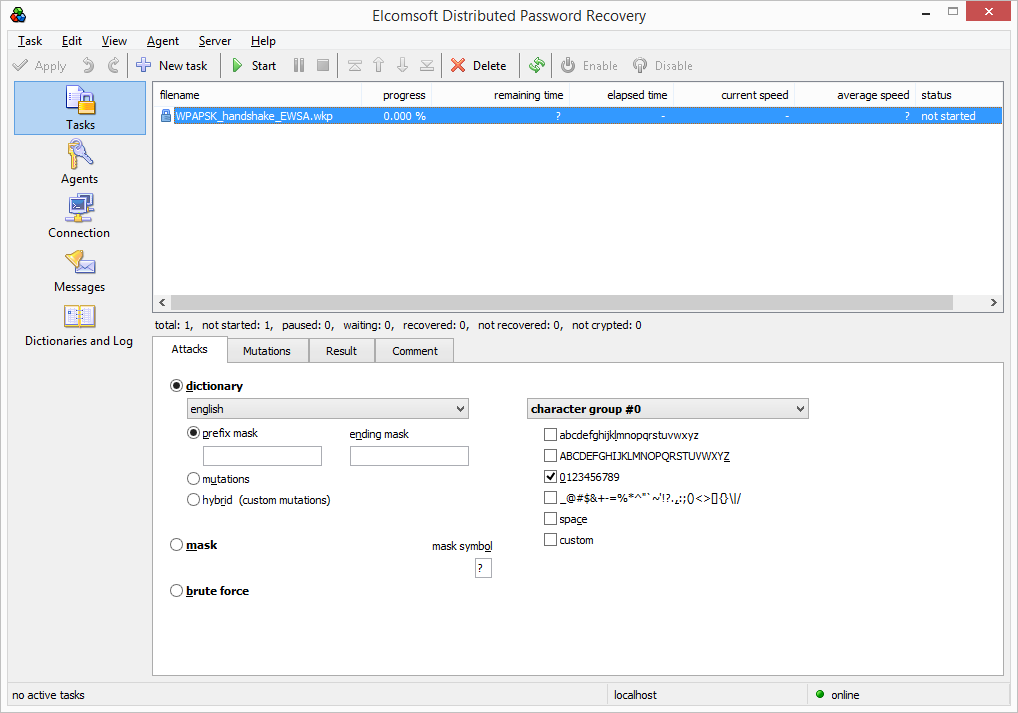Open the character group #0 dropdown
The image size is (1018, 713).
point(668,408)
